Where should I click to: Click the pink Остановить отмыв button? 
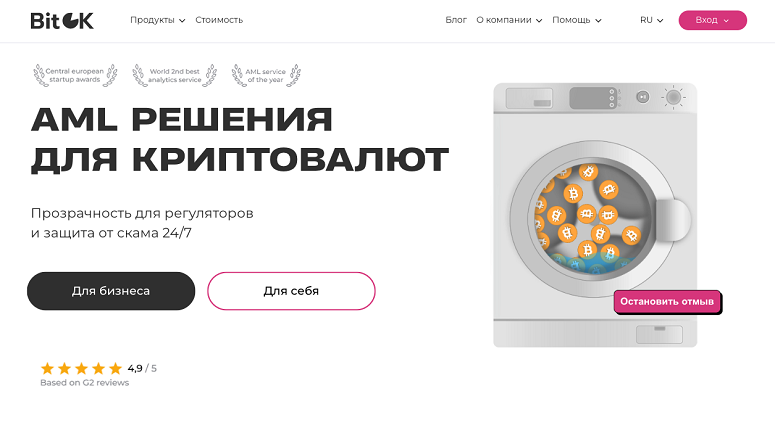pyautogui.click(x=667, y=301)
